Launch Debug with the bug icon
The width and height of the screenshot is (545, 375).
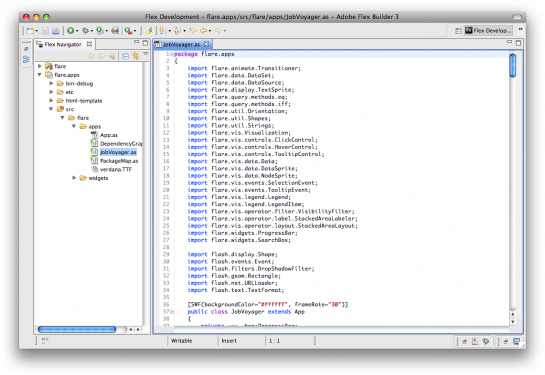[85, 31]
